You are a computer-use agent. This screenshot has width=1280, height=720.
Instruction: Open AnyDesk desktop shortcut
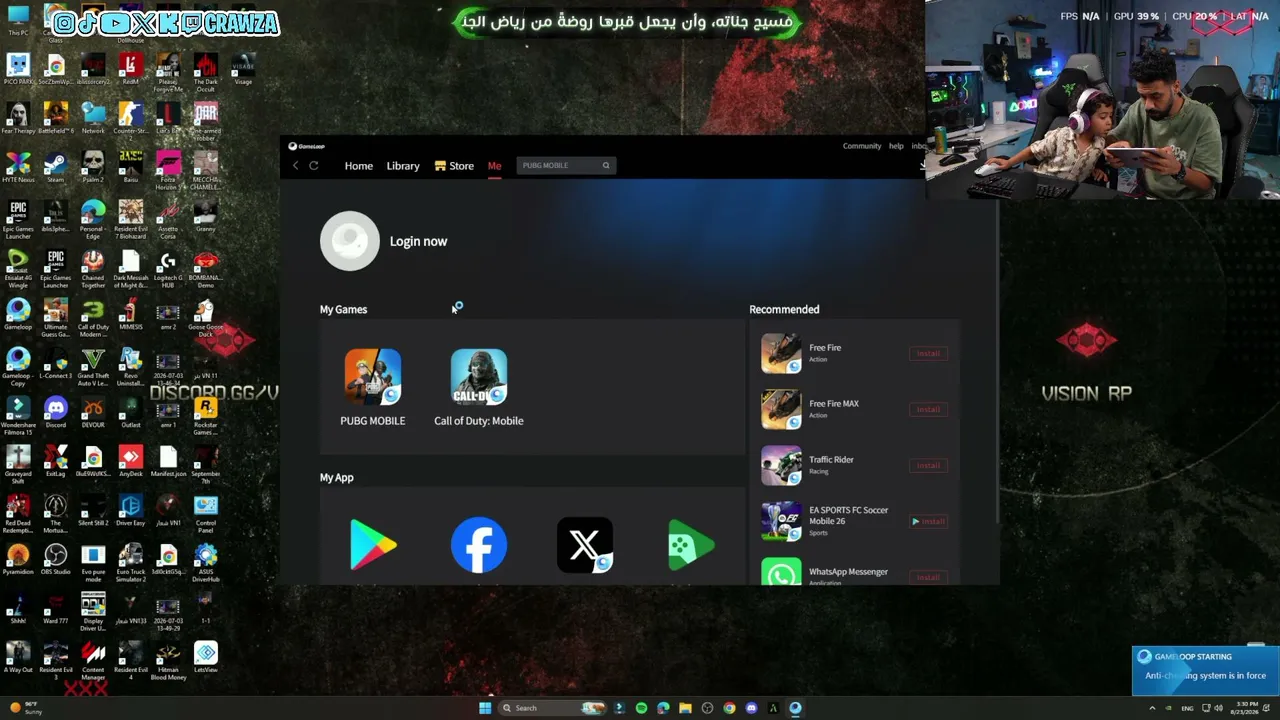click(131, 460)
